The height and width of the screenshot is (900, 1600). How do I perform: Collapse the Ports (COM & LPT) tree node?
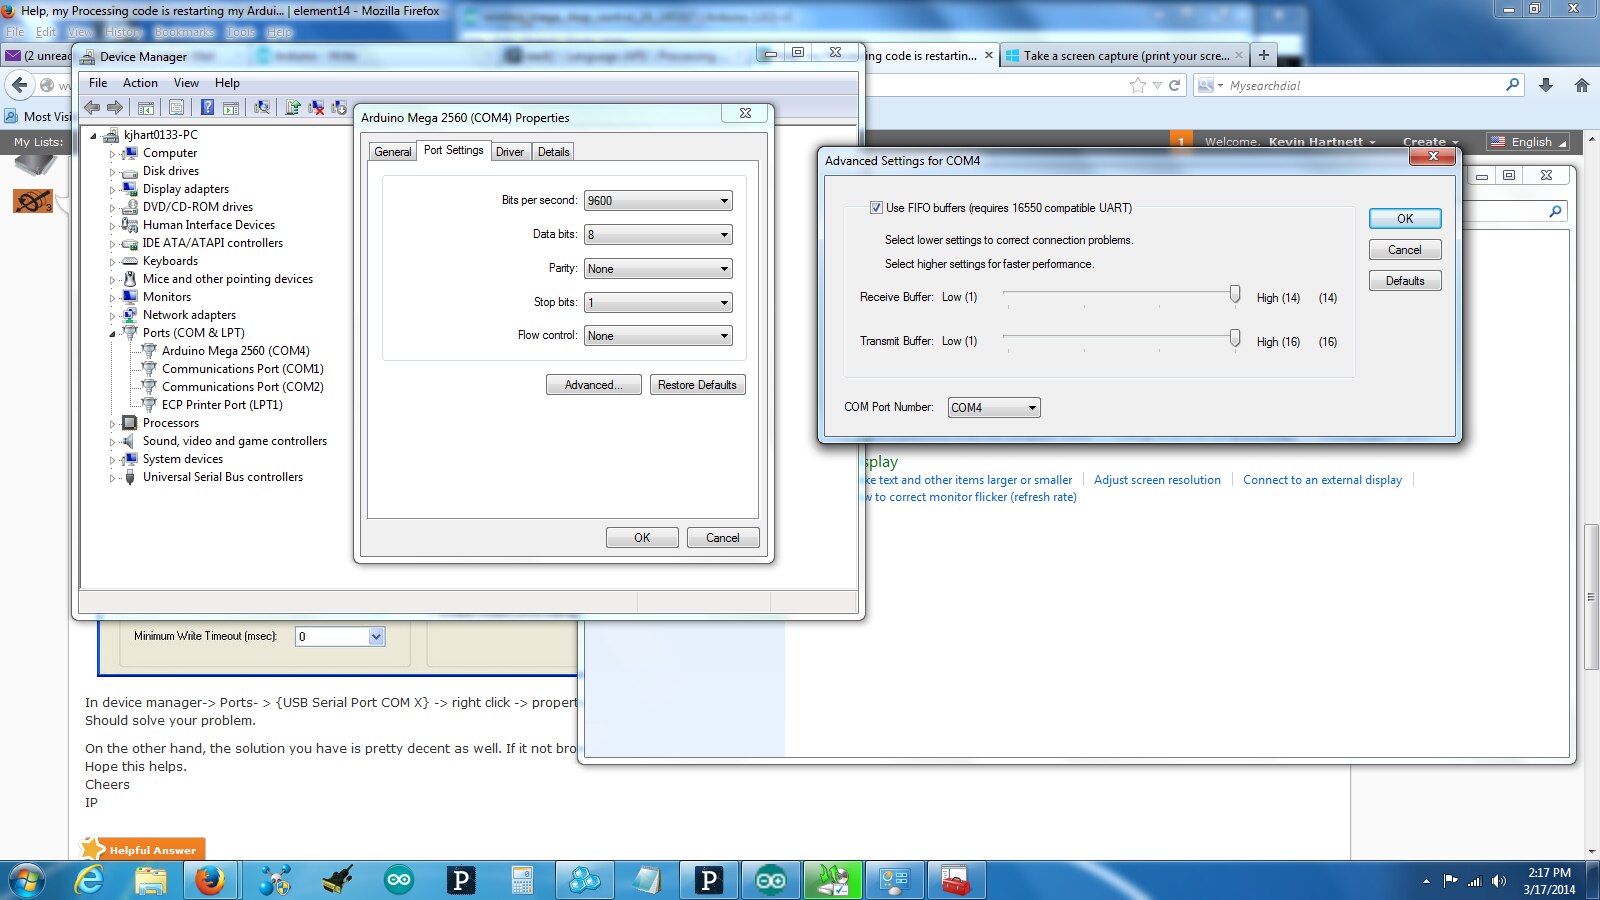[x=112, y=334]
